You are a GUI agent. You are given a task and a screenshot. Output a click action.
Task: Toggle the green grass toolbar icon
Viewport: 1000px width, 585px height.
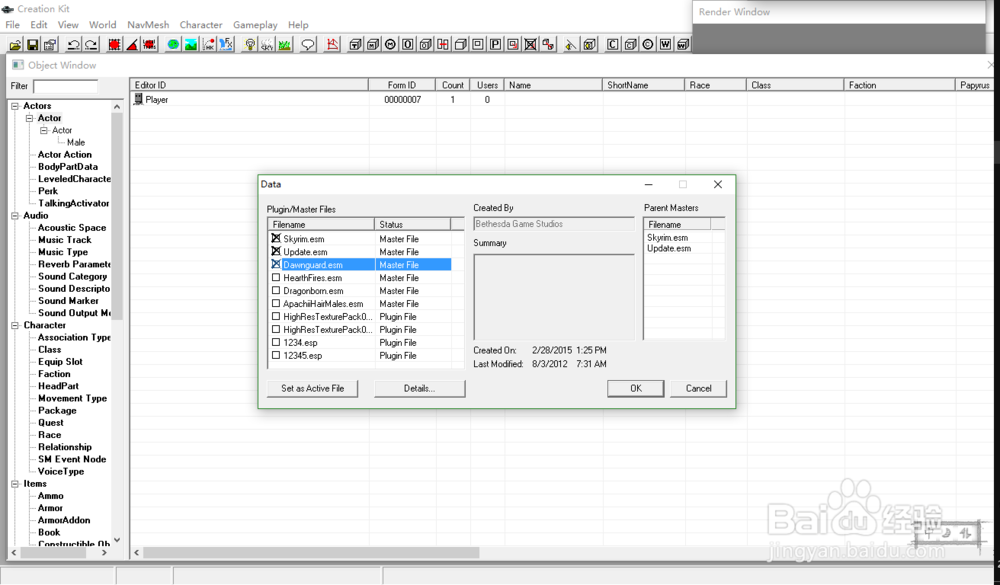coord(284,45)
